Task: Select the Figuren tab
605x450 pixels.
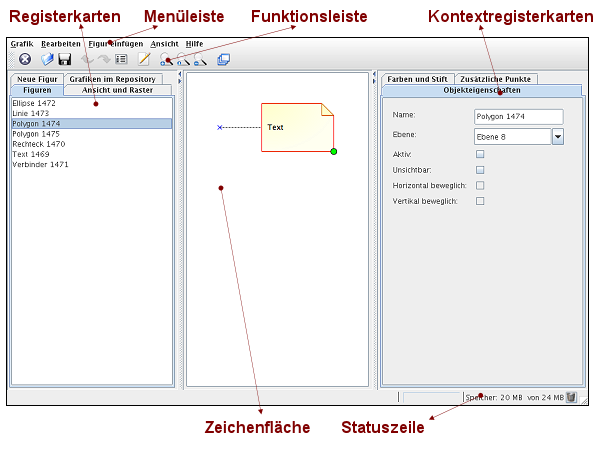Action: tap(37, 90)
